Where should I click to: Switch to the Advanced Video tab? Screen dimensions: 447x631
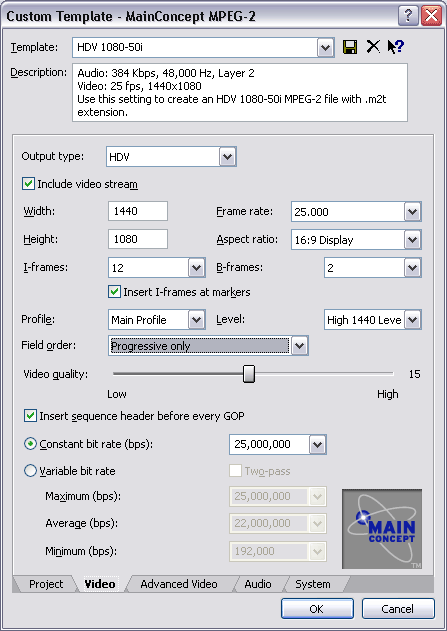coord(179,584)
